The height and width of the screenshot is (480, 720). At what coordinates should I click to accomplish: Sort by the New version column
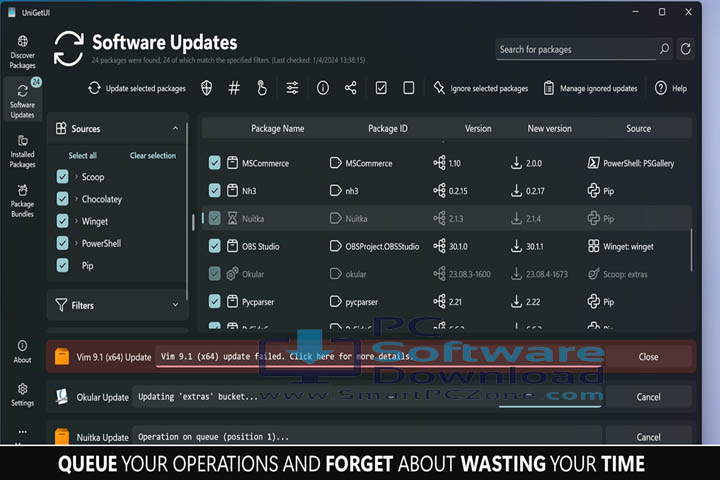click(550, 129)
